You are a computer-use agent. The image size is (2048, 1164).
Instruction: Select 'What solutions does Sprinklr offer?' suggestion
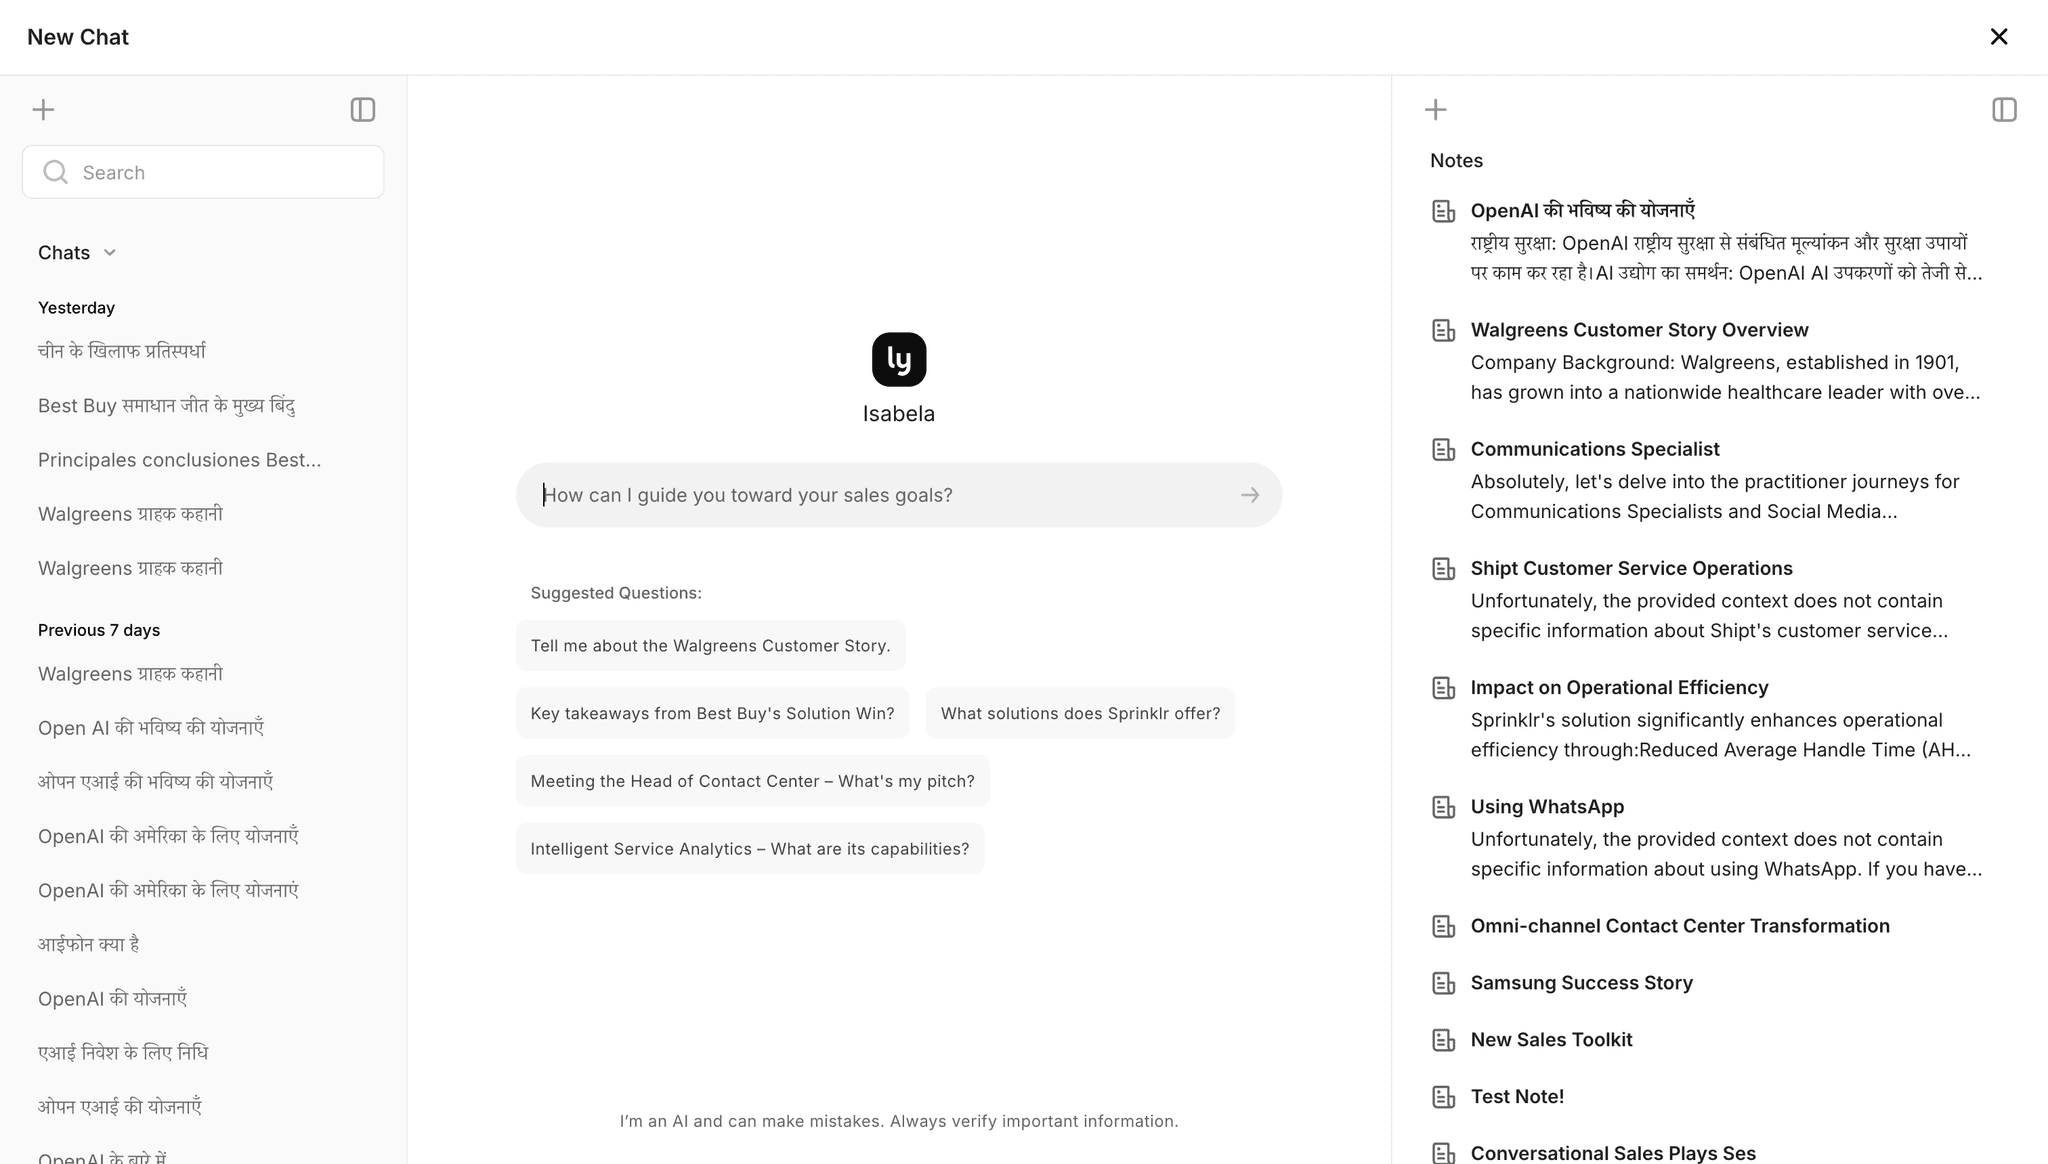(1080, 713)
